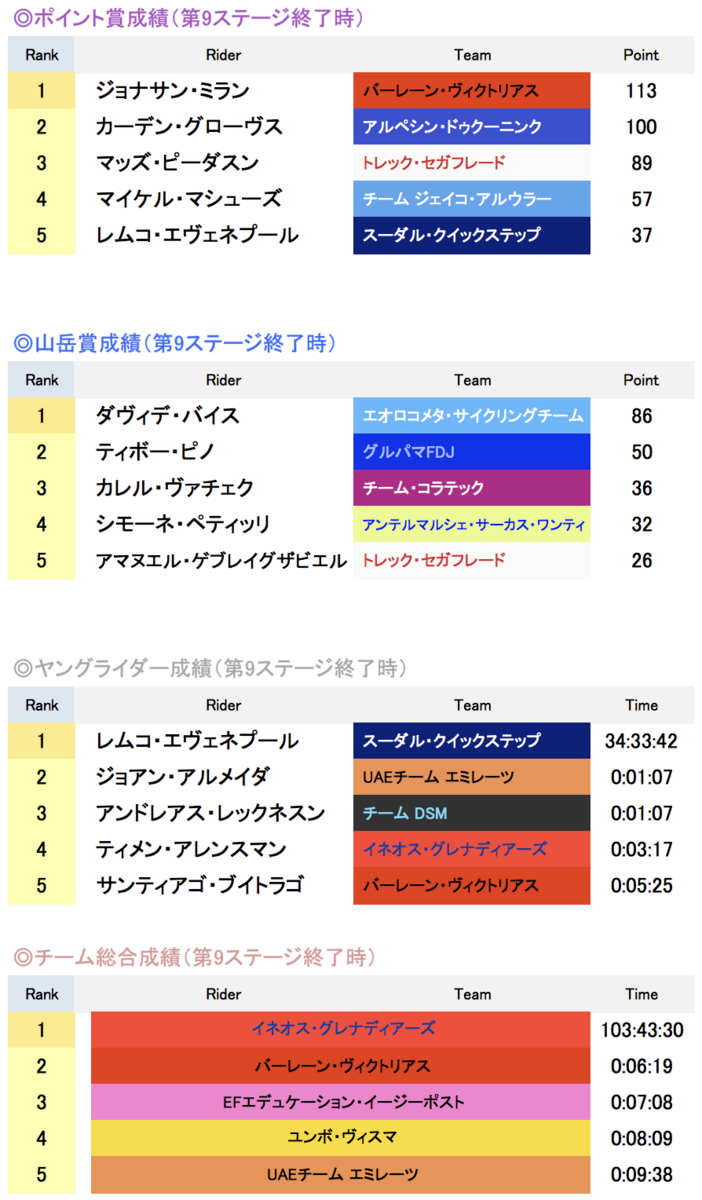Select rider サンティアゴ・ブイトラゴ
702x1200 pixels.
tap(199, 885)
